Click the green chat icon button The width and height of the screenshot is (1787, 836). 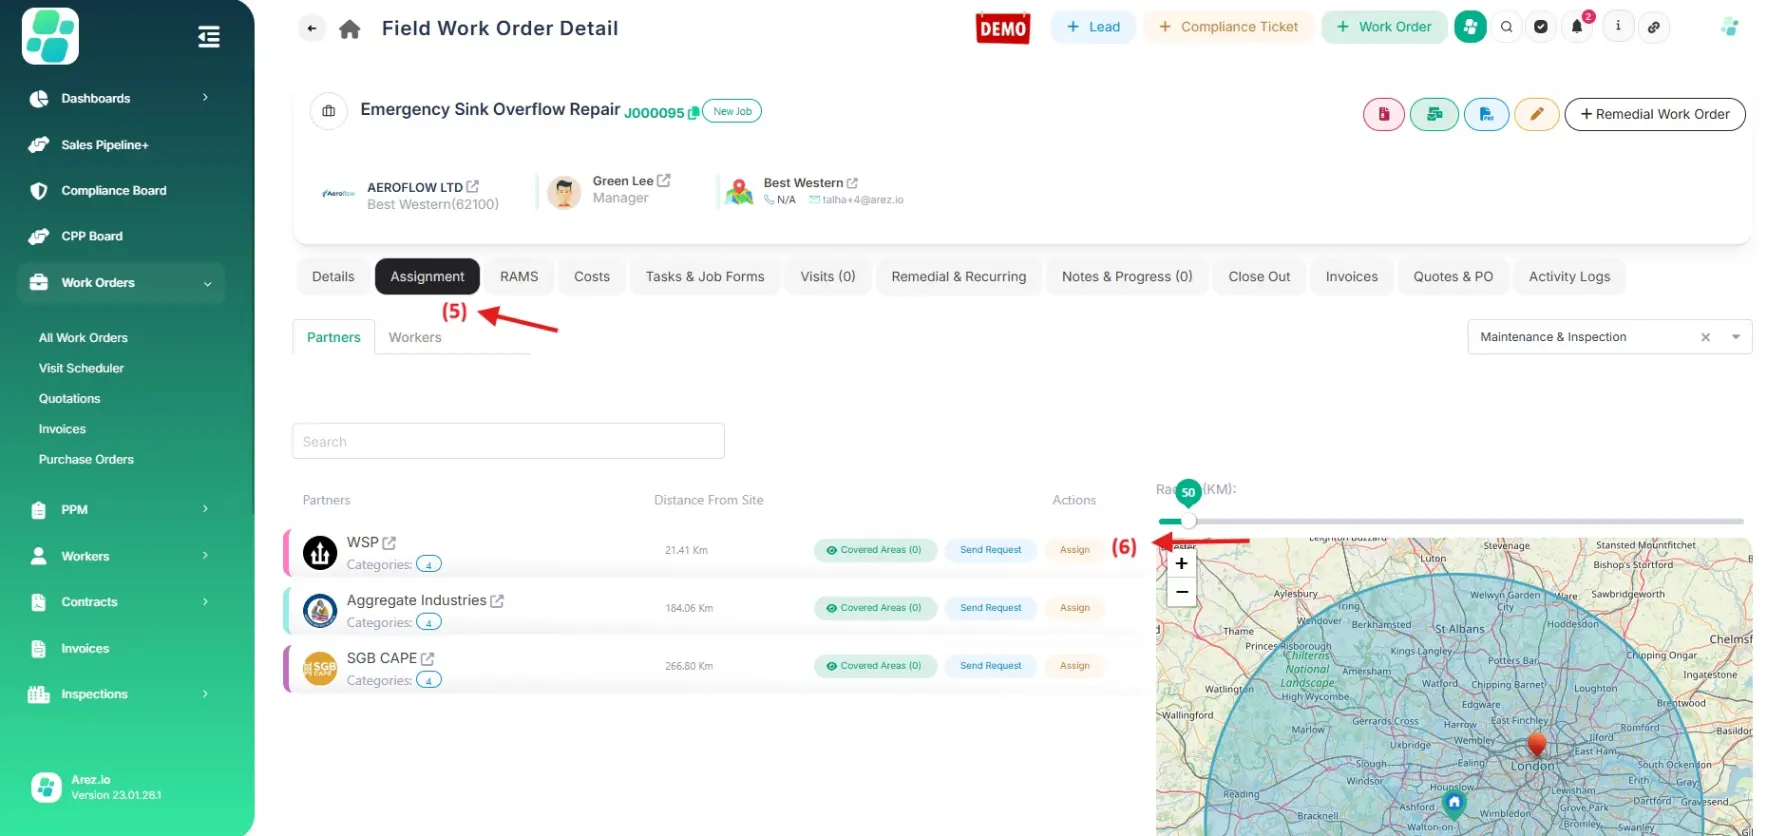1434,114
